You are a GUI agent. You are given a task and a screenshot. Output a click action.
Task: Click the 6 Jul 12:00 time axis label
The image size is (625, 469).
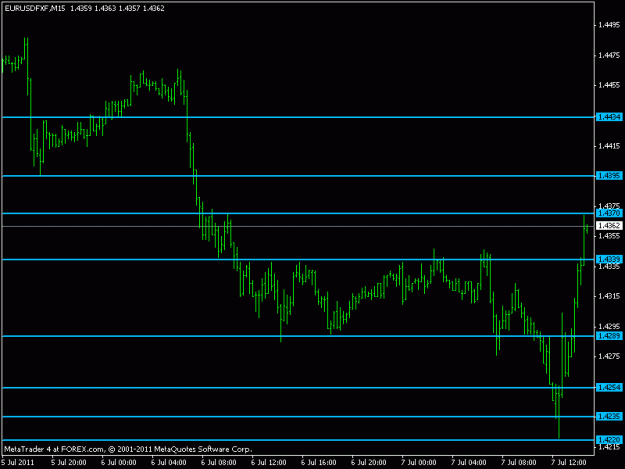[x=269, y=463]
